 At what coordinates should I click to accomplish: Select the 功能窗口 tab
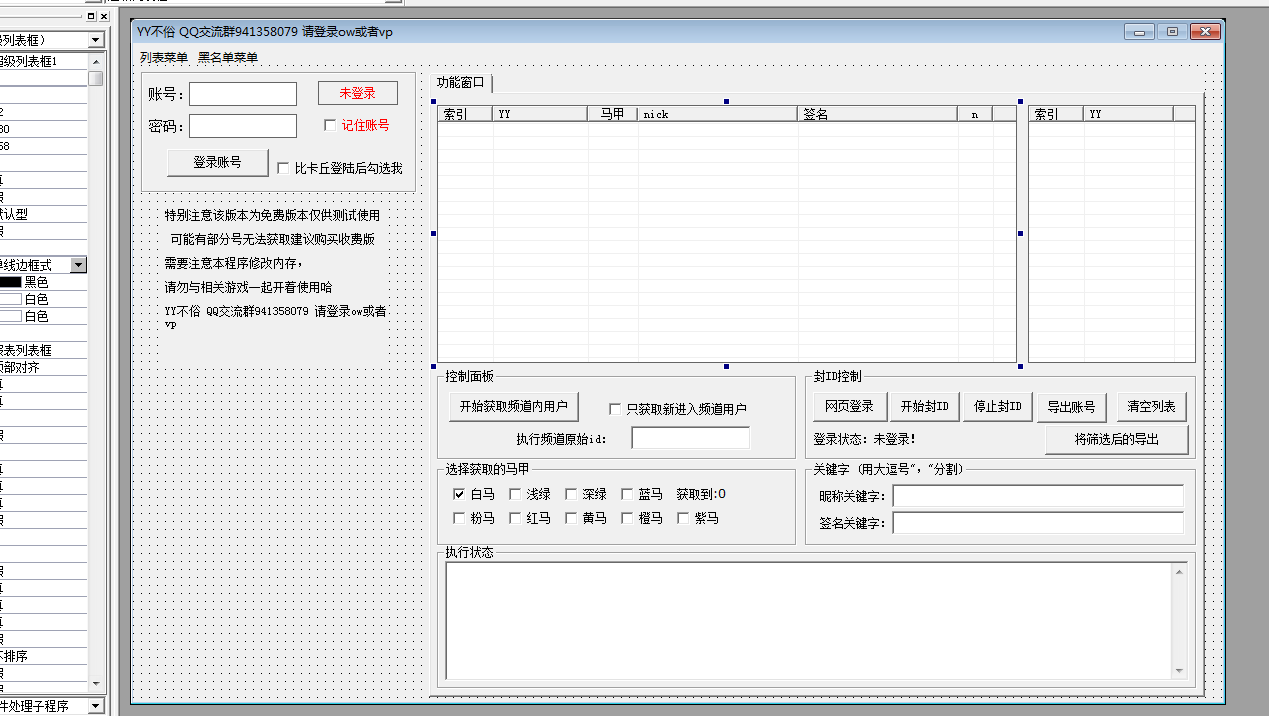460,82
